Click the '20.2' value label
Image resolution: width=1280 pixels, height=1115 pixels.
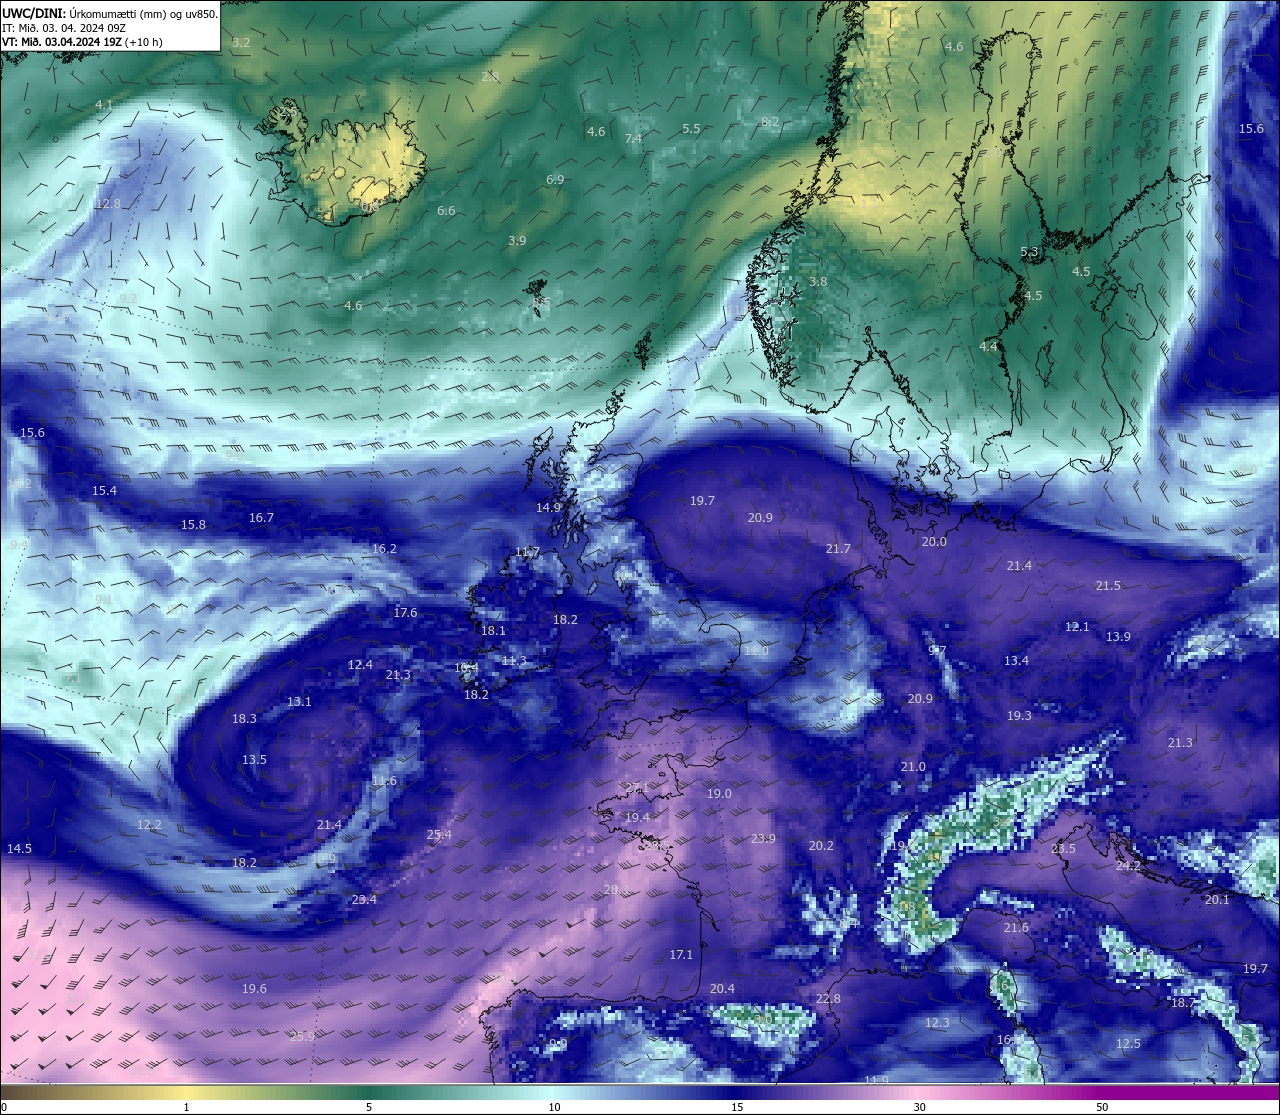(821, 846)
